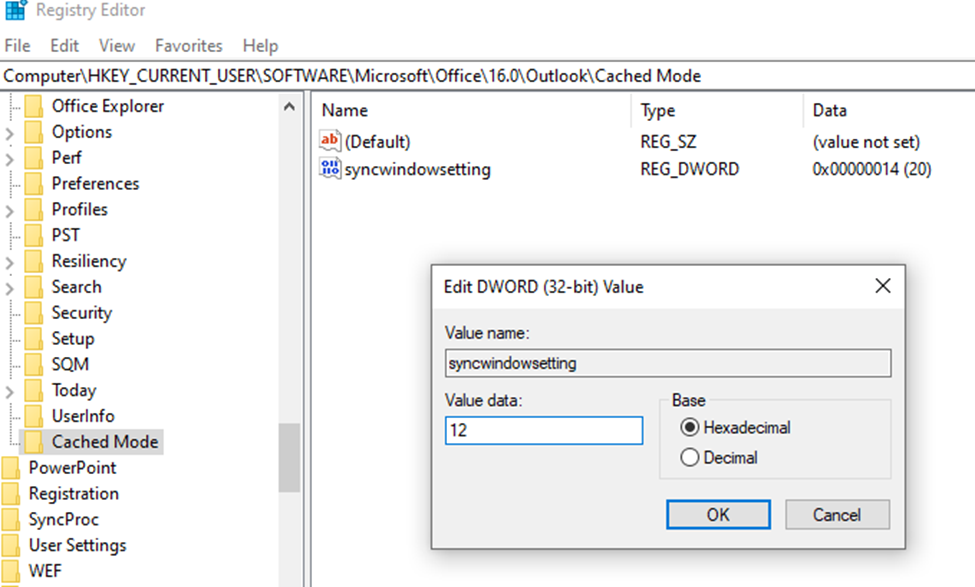Choose the Hexadecimal base option
The height and width of the screenshot is (587, 975).
coord(690,428)
